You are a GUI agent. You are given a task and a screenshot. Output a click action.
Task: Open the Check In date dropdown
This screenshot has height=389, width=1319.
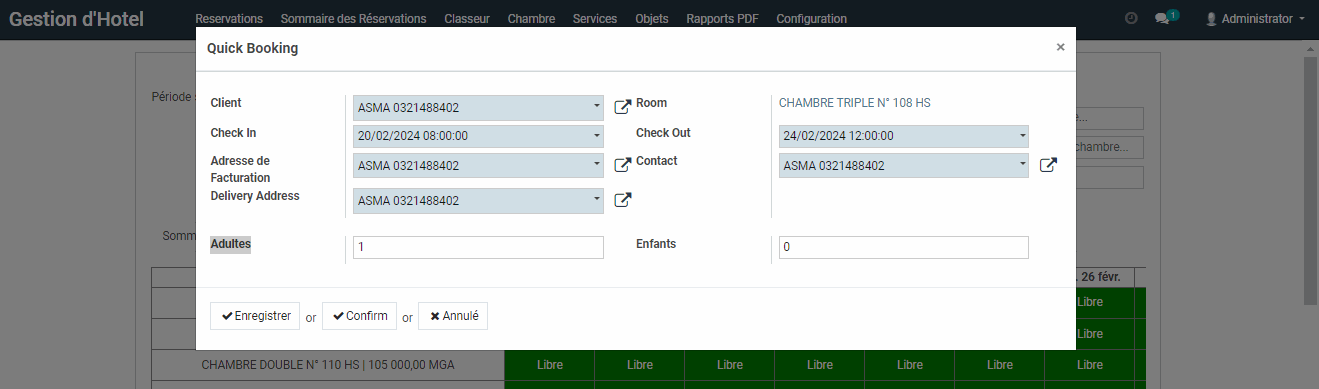pos(596,136)
